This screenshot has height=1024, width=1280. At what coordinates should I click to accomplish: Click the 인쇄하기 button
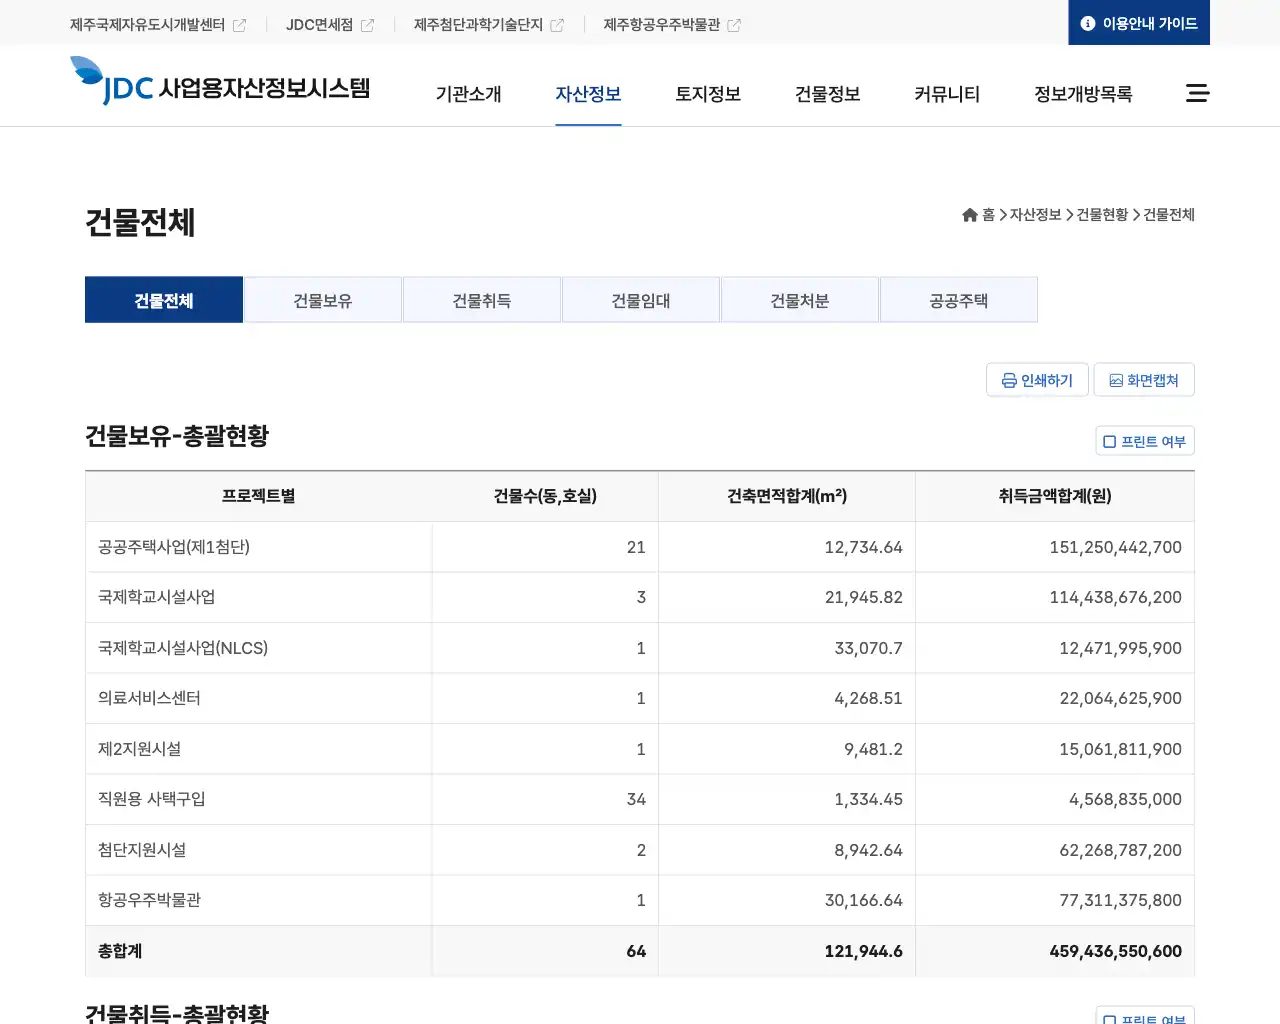[1037, 380]
